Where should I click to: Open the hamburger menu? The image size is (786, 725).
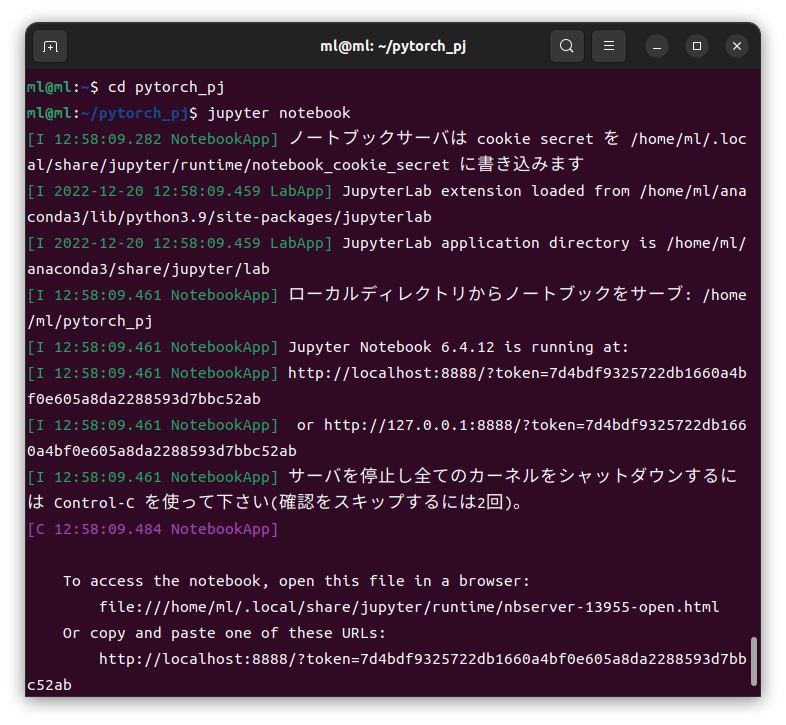coord(609,46)
